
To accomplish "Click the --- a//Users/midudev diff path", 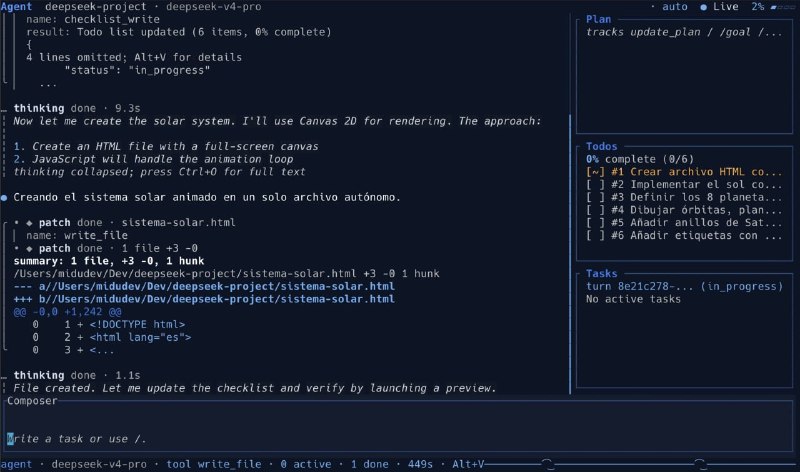I will (204, 286).
